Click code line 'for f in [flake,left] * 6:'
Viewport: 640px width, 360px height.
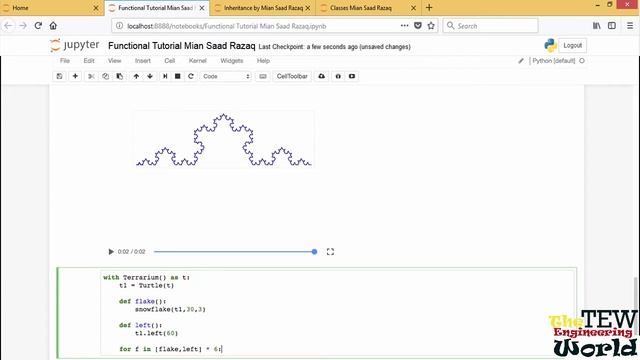(171, 349)
